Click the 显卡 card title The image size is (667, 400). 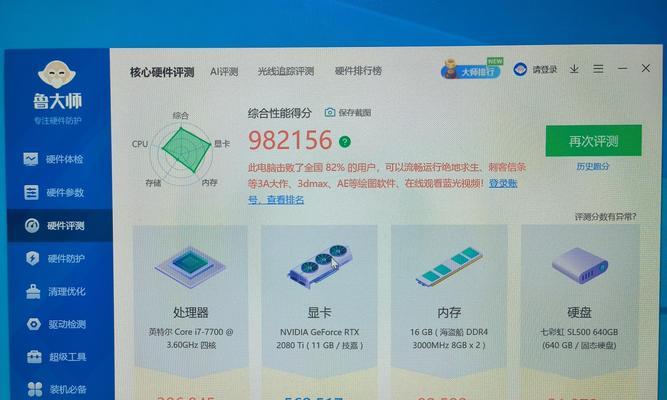[x=319, y=313]
